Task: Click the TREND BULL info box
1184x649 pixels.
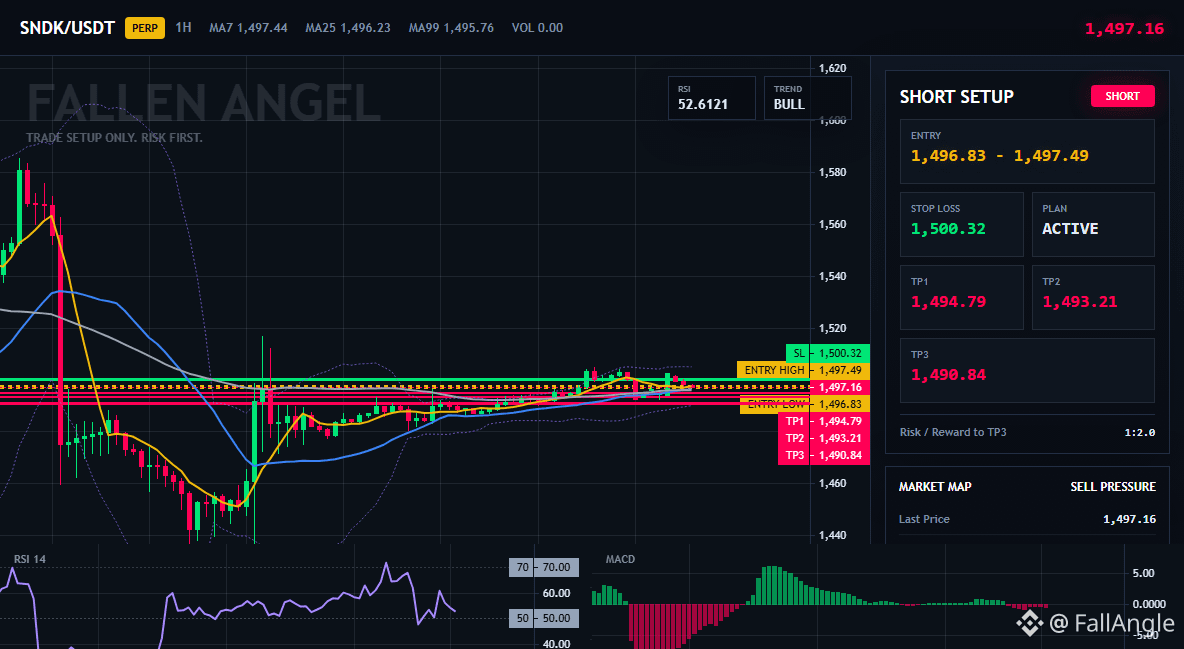Action: (x=807, y=97)
